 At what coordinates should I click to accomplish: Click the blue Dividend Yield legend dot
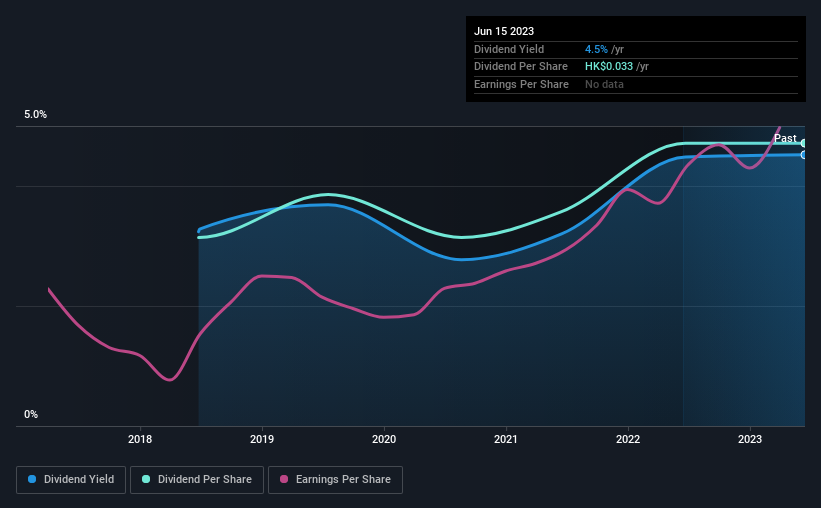coord(32,479)
